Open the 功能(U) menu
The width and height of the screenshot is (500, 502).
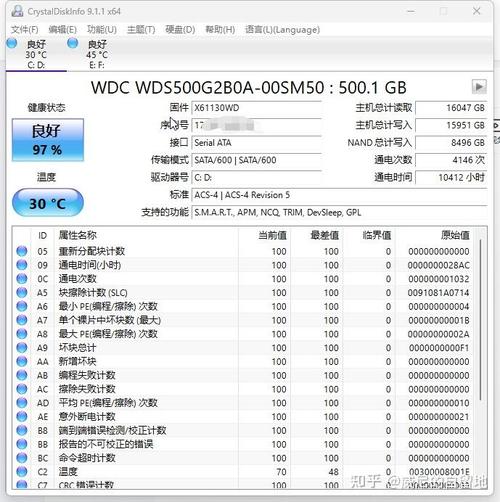pos(102,30)
